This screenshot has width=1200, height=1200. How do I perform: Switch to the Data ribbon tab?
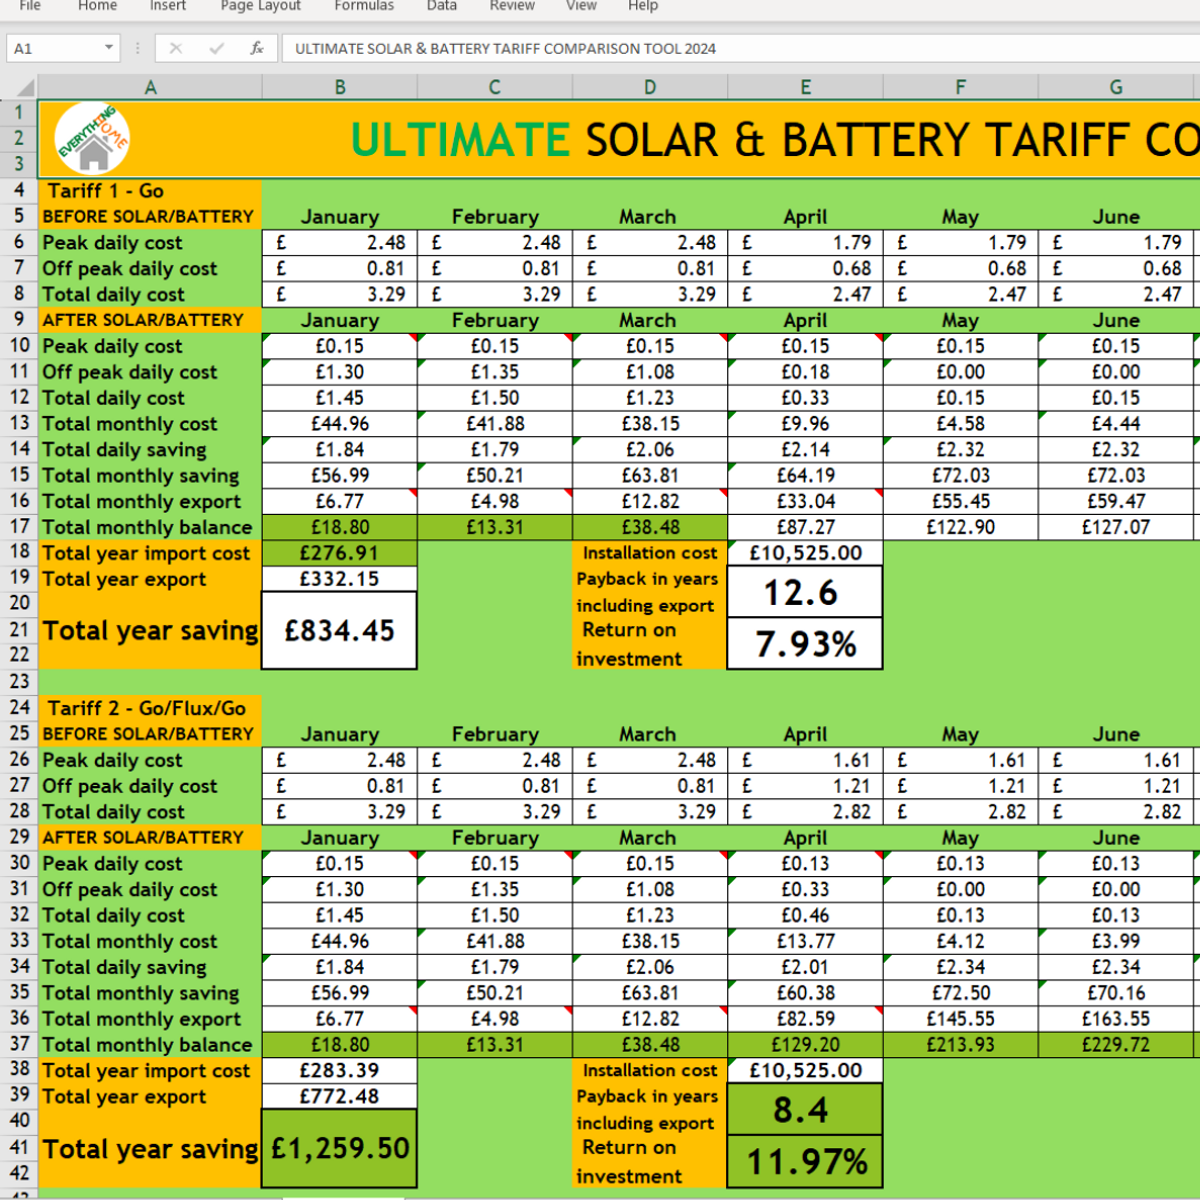coord(440,6)
